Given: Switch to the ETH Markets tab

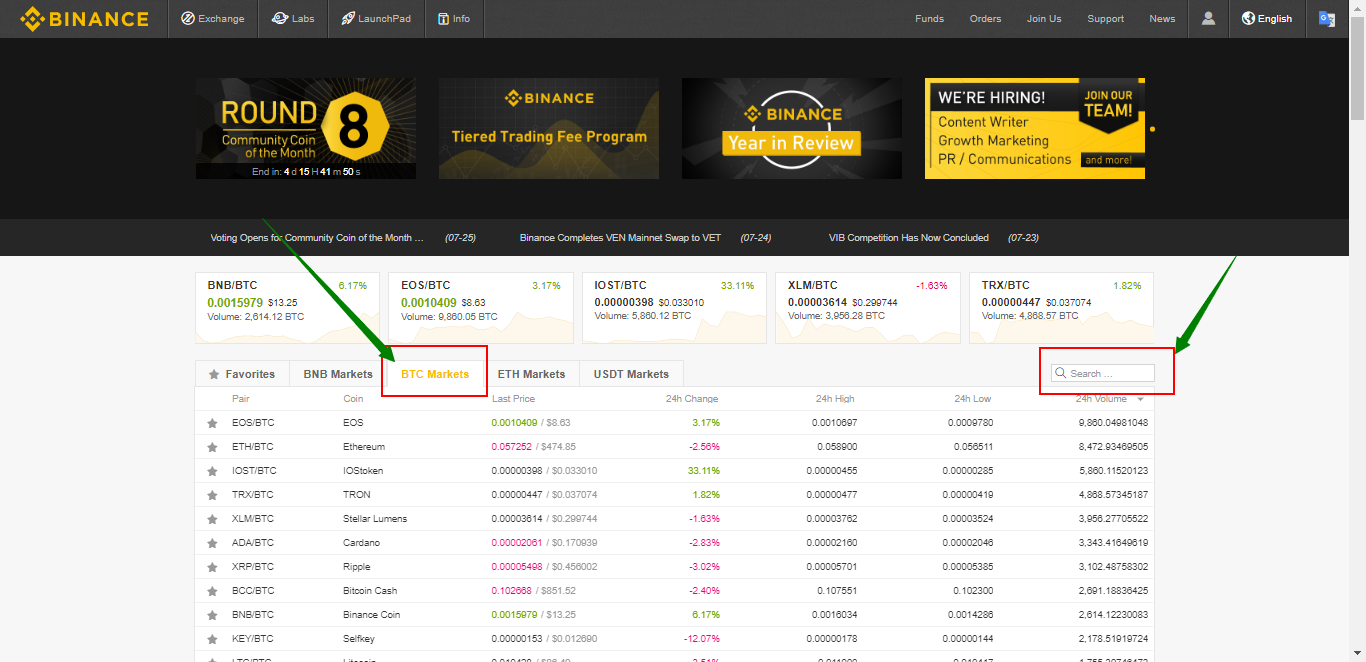Looking at the screenshot, I should coord(531,374).
